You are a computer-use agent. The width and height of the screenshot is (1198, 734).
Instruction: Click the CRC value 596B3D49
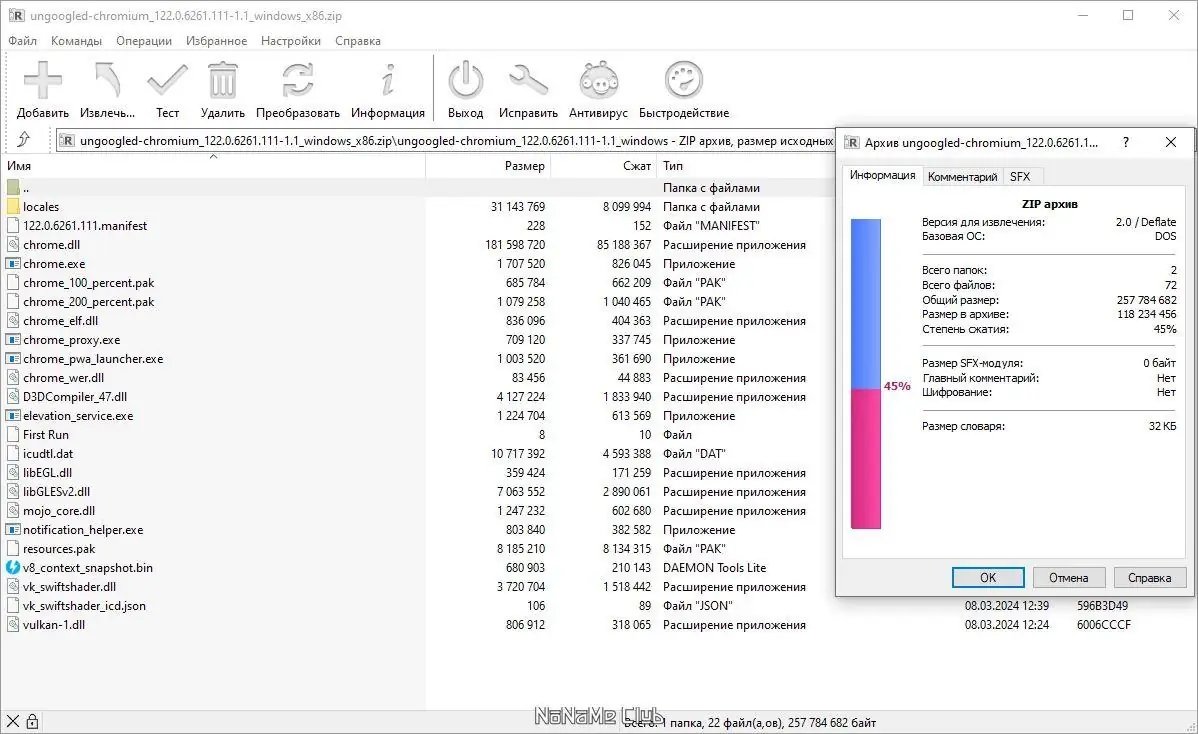pyautogui.click(x=1102, y=606)
